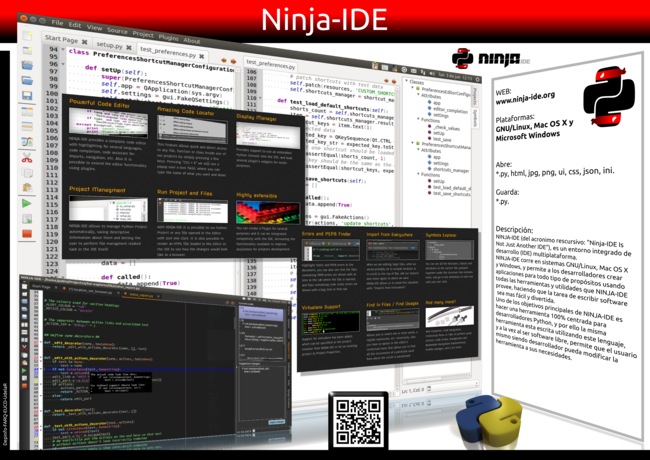The height and width of the screenshot is (460, 650).
Task: Collapse Attributes under PreferencesEditorConfig
Action: 418,95
